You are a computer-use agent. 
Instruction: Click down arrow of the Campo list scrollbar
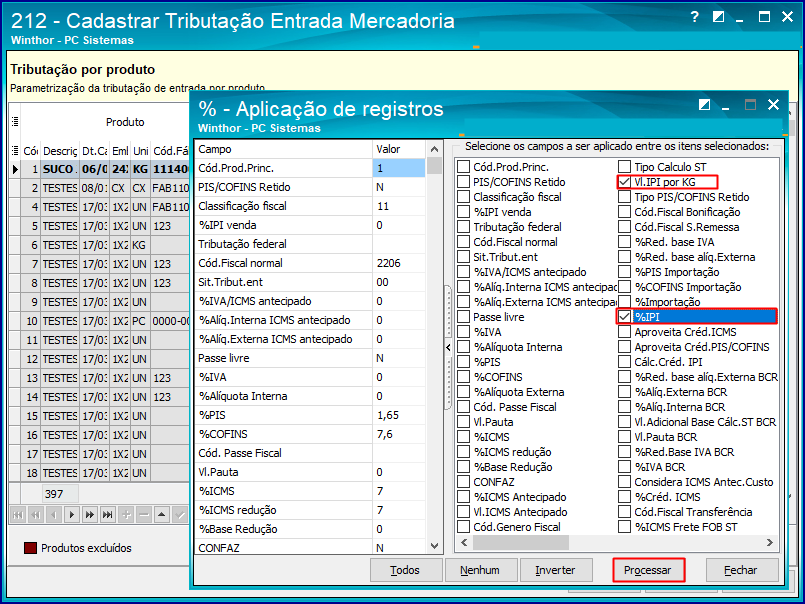pyautogui.click(x=434, y=546)
